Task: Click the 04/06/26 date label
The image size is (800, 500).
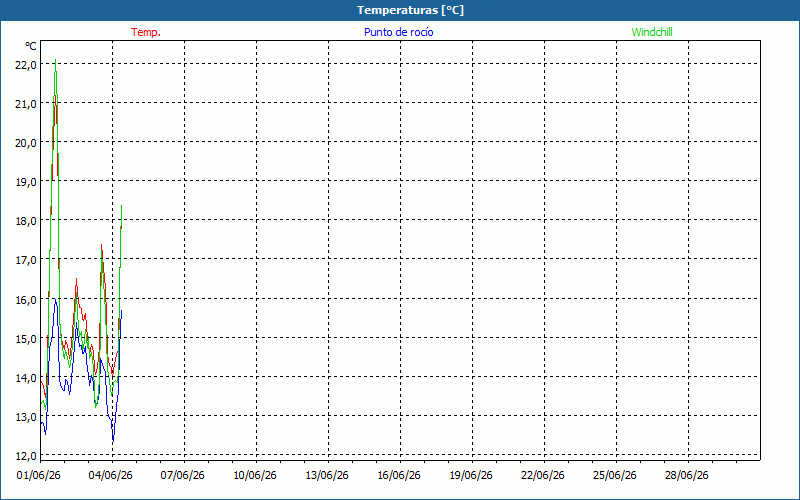Action: (x=111, y=476)
